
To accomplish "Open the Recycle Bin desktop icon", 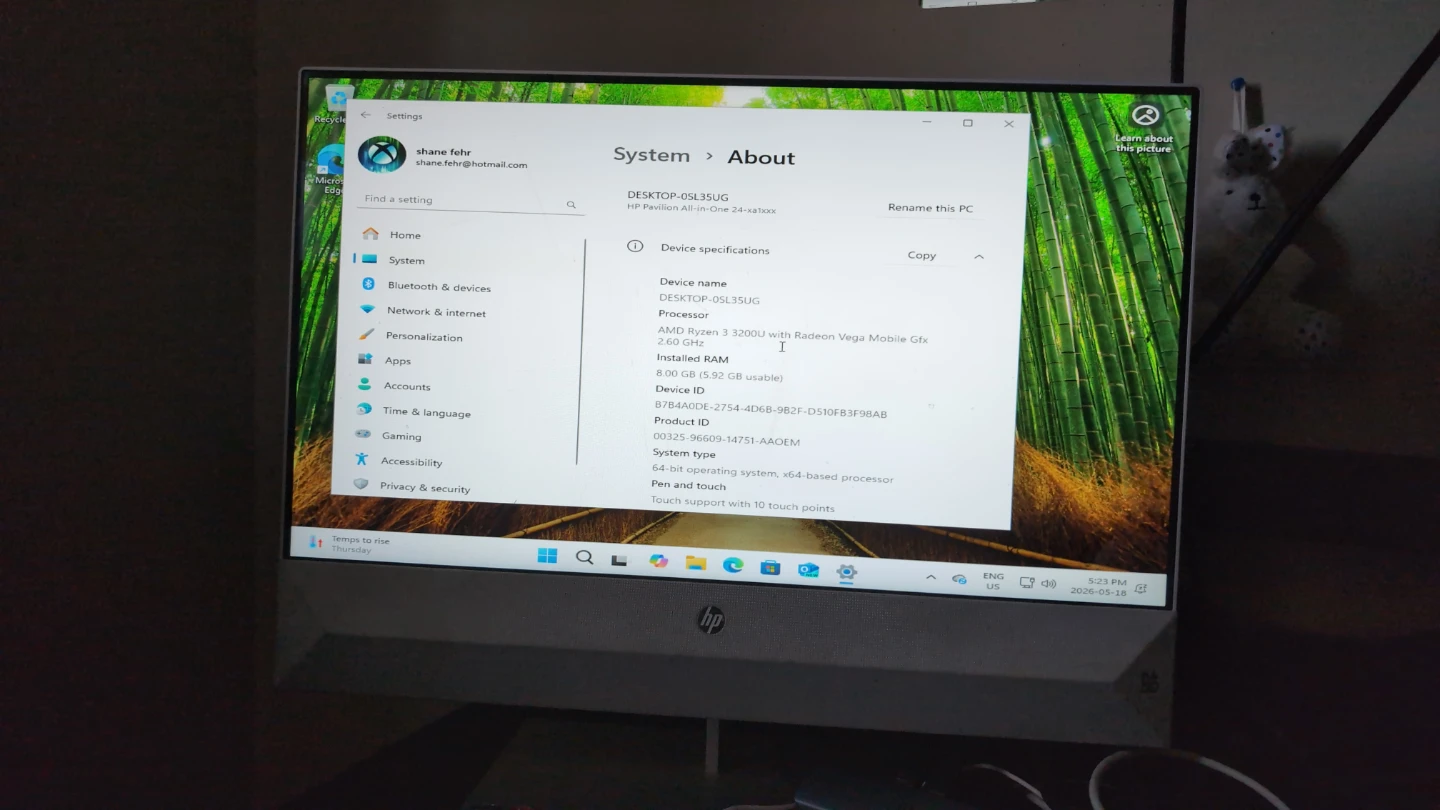I will (333, 104).
